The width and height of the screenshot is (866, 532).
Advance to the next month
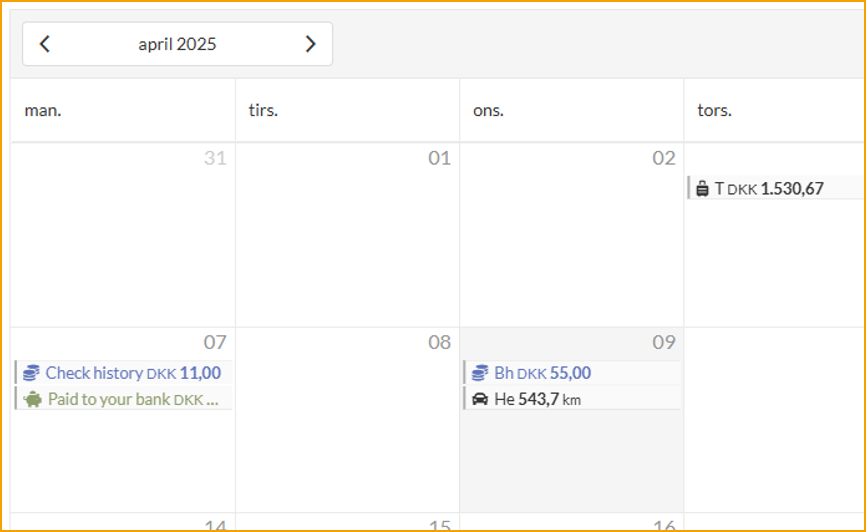310,44
